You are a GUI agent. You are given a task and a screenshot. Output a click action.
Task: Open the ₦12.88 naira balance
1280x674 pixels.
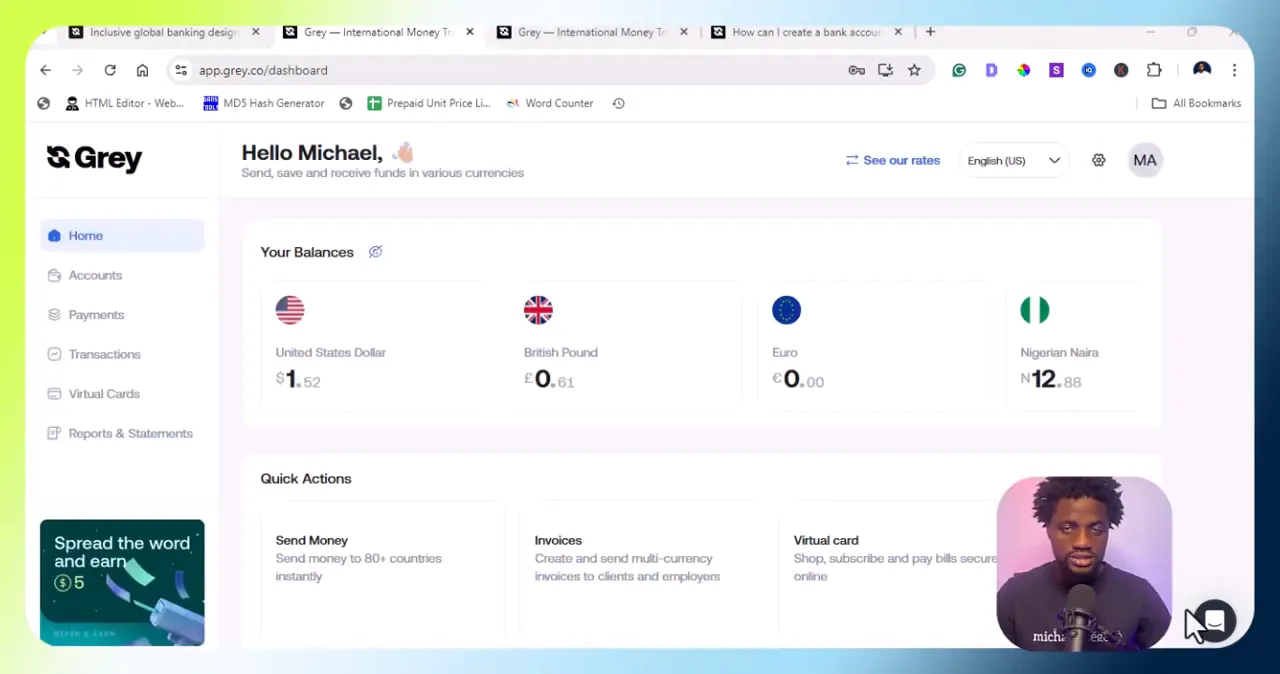point(1051,380)
